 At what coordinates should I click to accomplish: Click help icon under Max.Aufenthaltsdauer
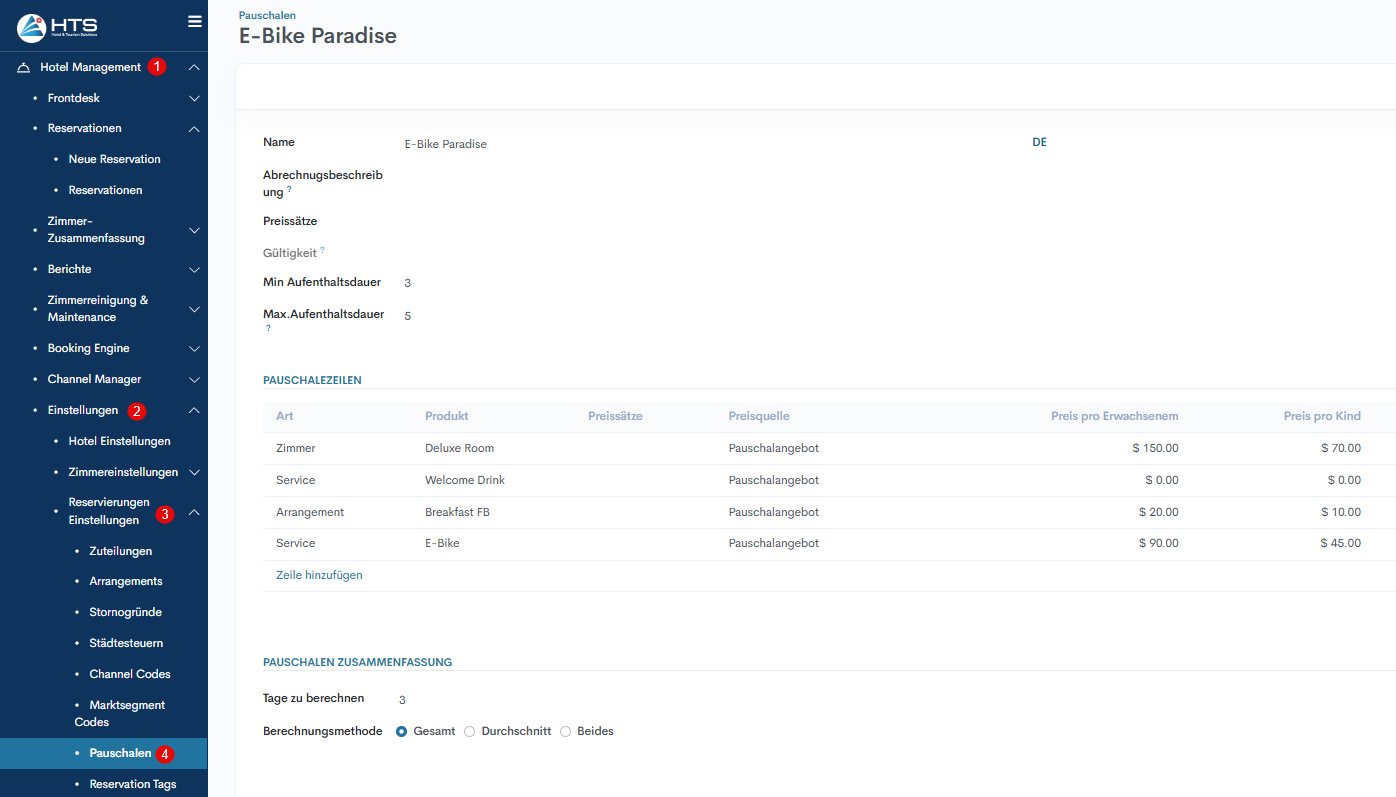tap(268, 328)
